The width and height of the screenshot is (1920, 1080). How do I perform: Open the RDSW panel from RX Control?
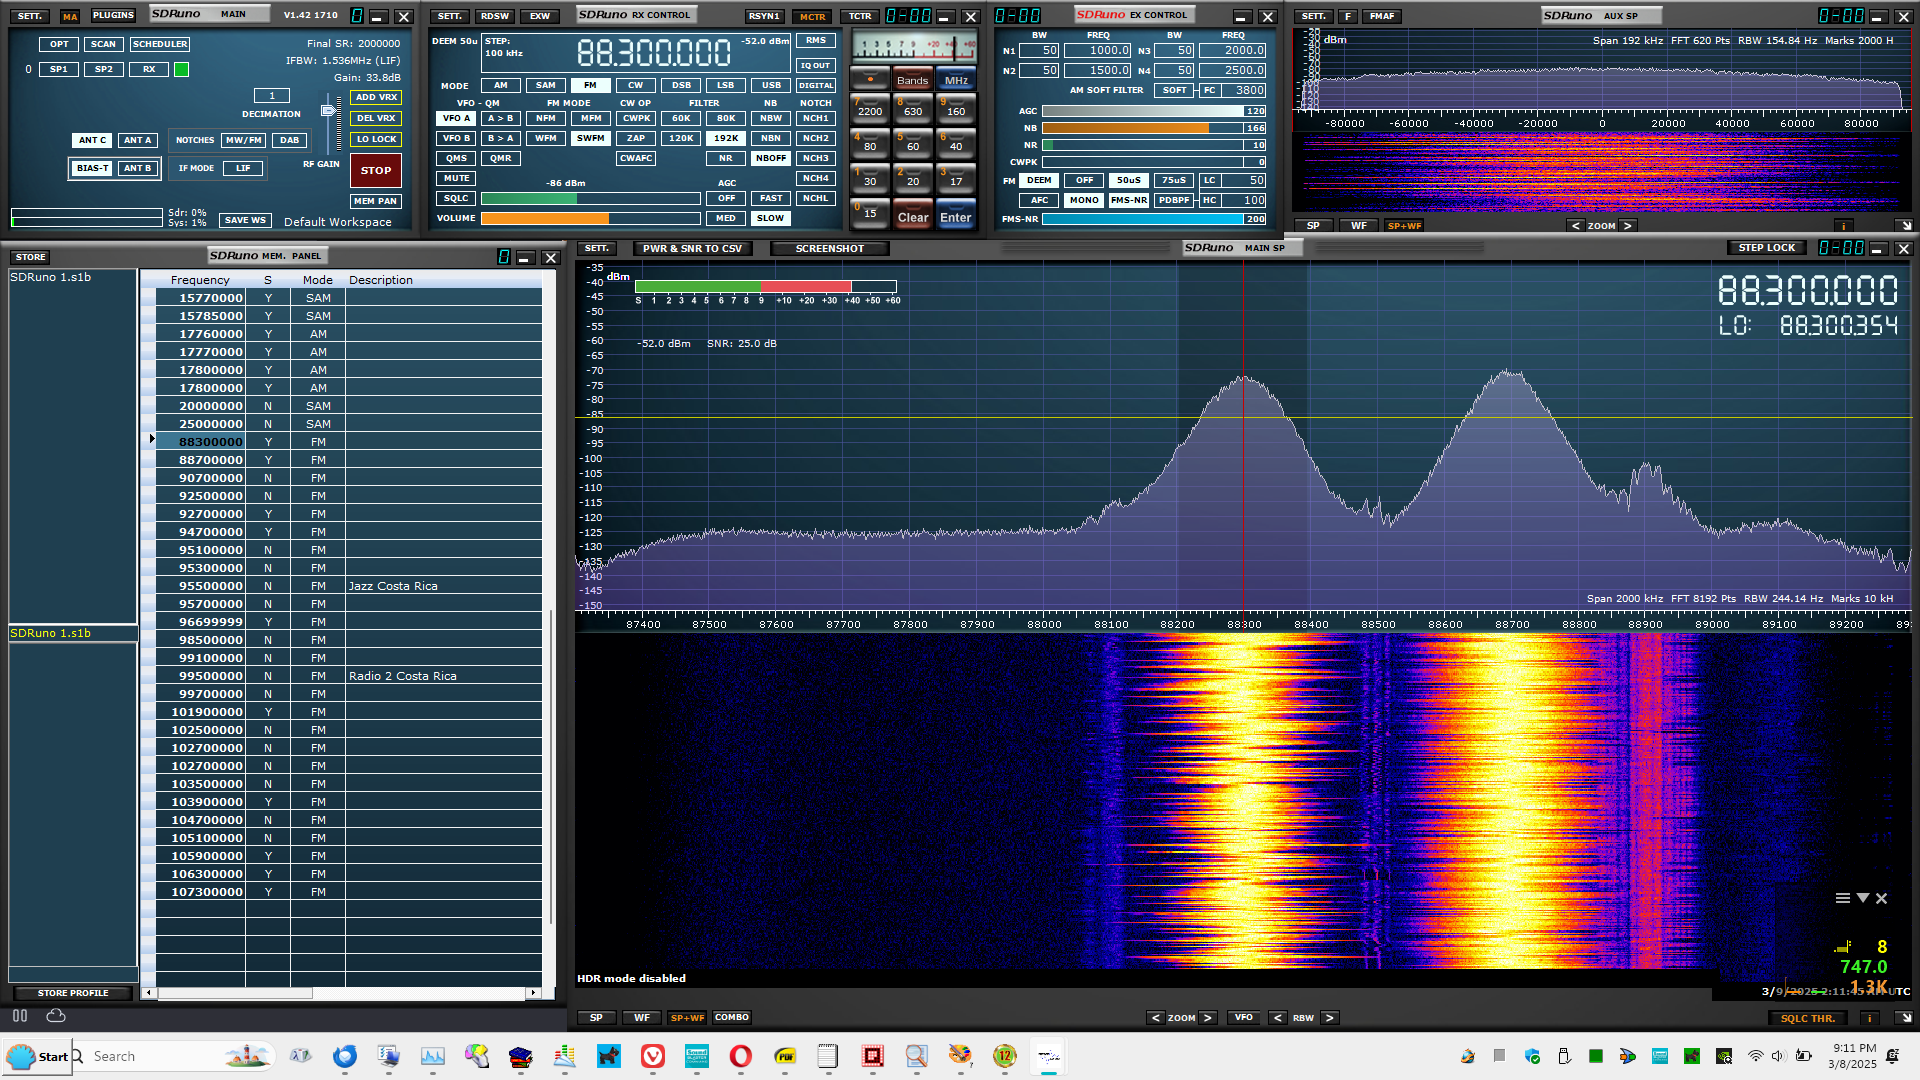click(x=494, y=16)
